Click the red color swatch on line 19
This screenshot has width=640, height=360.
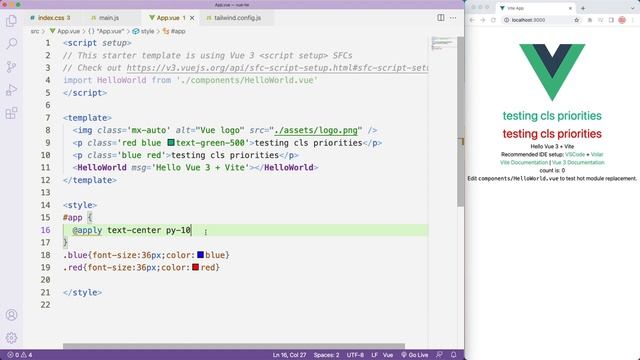[196, 267]
